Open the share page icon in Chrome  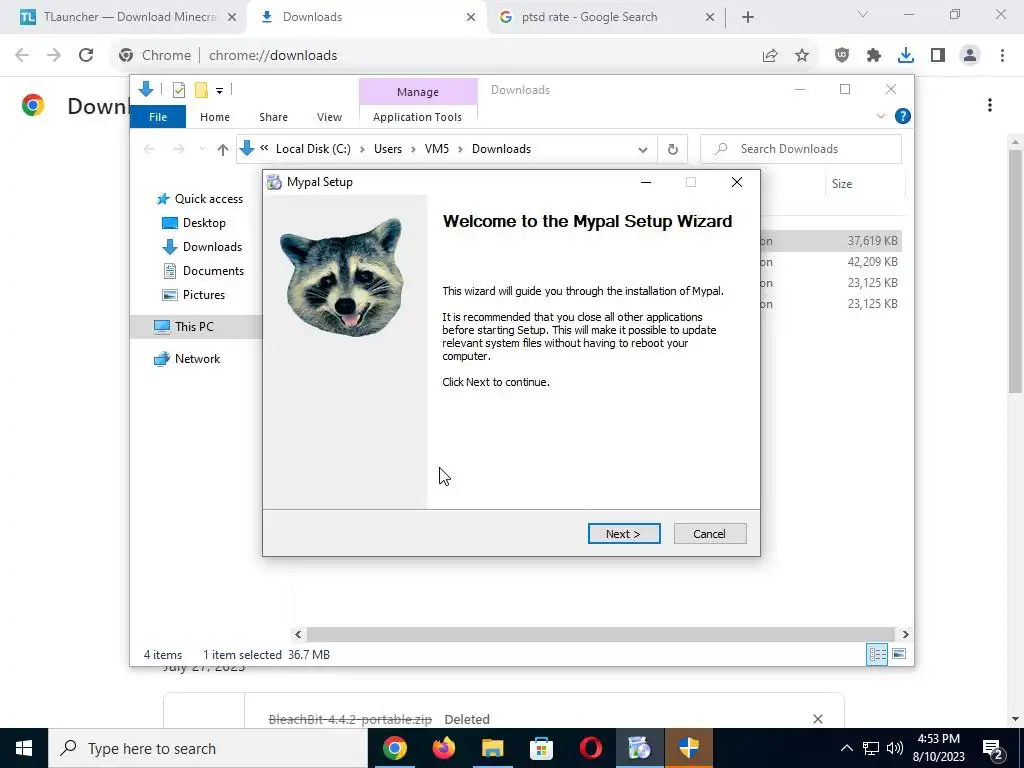[x=770, y=56]
